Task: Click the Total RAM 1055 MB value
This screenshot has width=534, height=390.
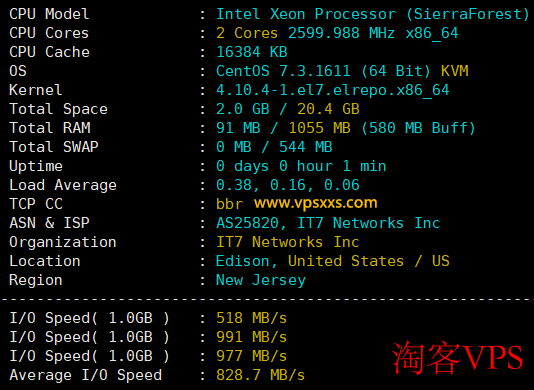Action: point(319,128)
